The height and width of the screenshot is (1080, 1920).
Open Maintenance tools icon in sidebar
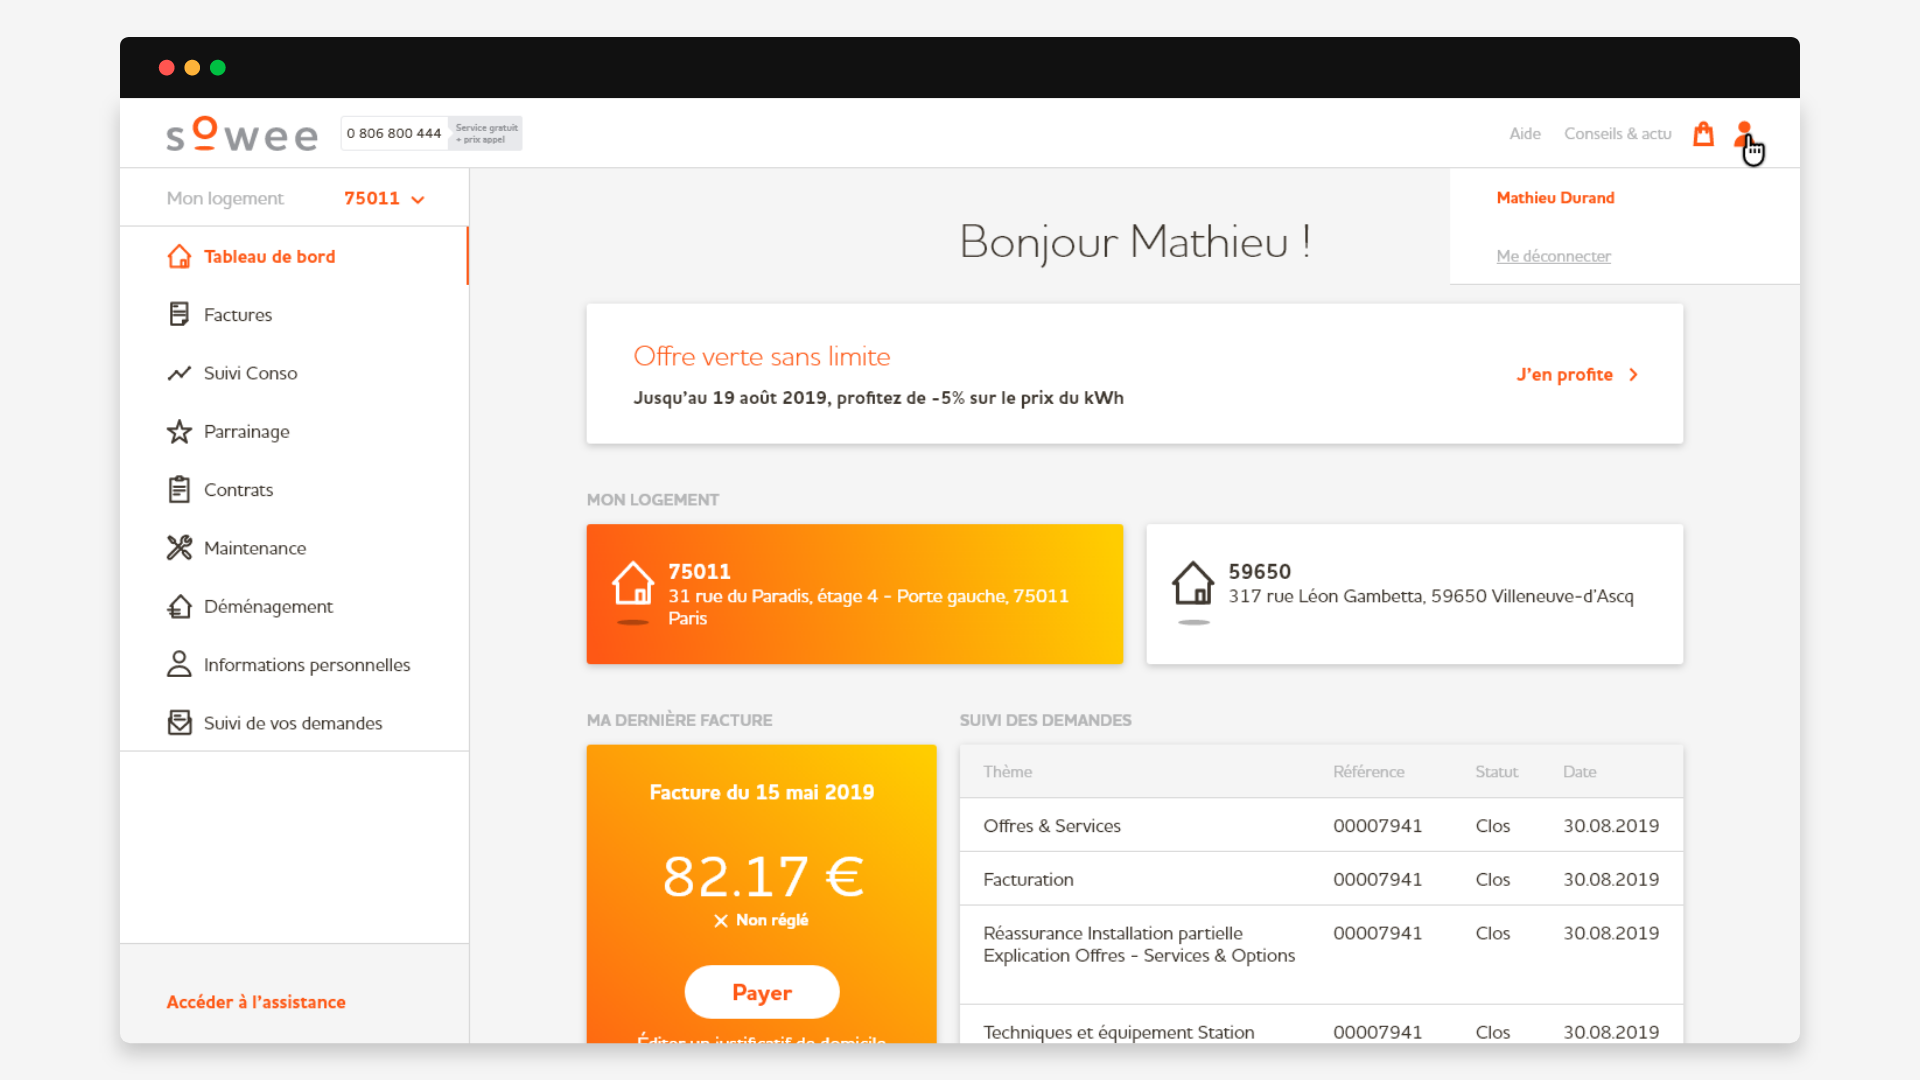click(179, 548)
